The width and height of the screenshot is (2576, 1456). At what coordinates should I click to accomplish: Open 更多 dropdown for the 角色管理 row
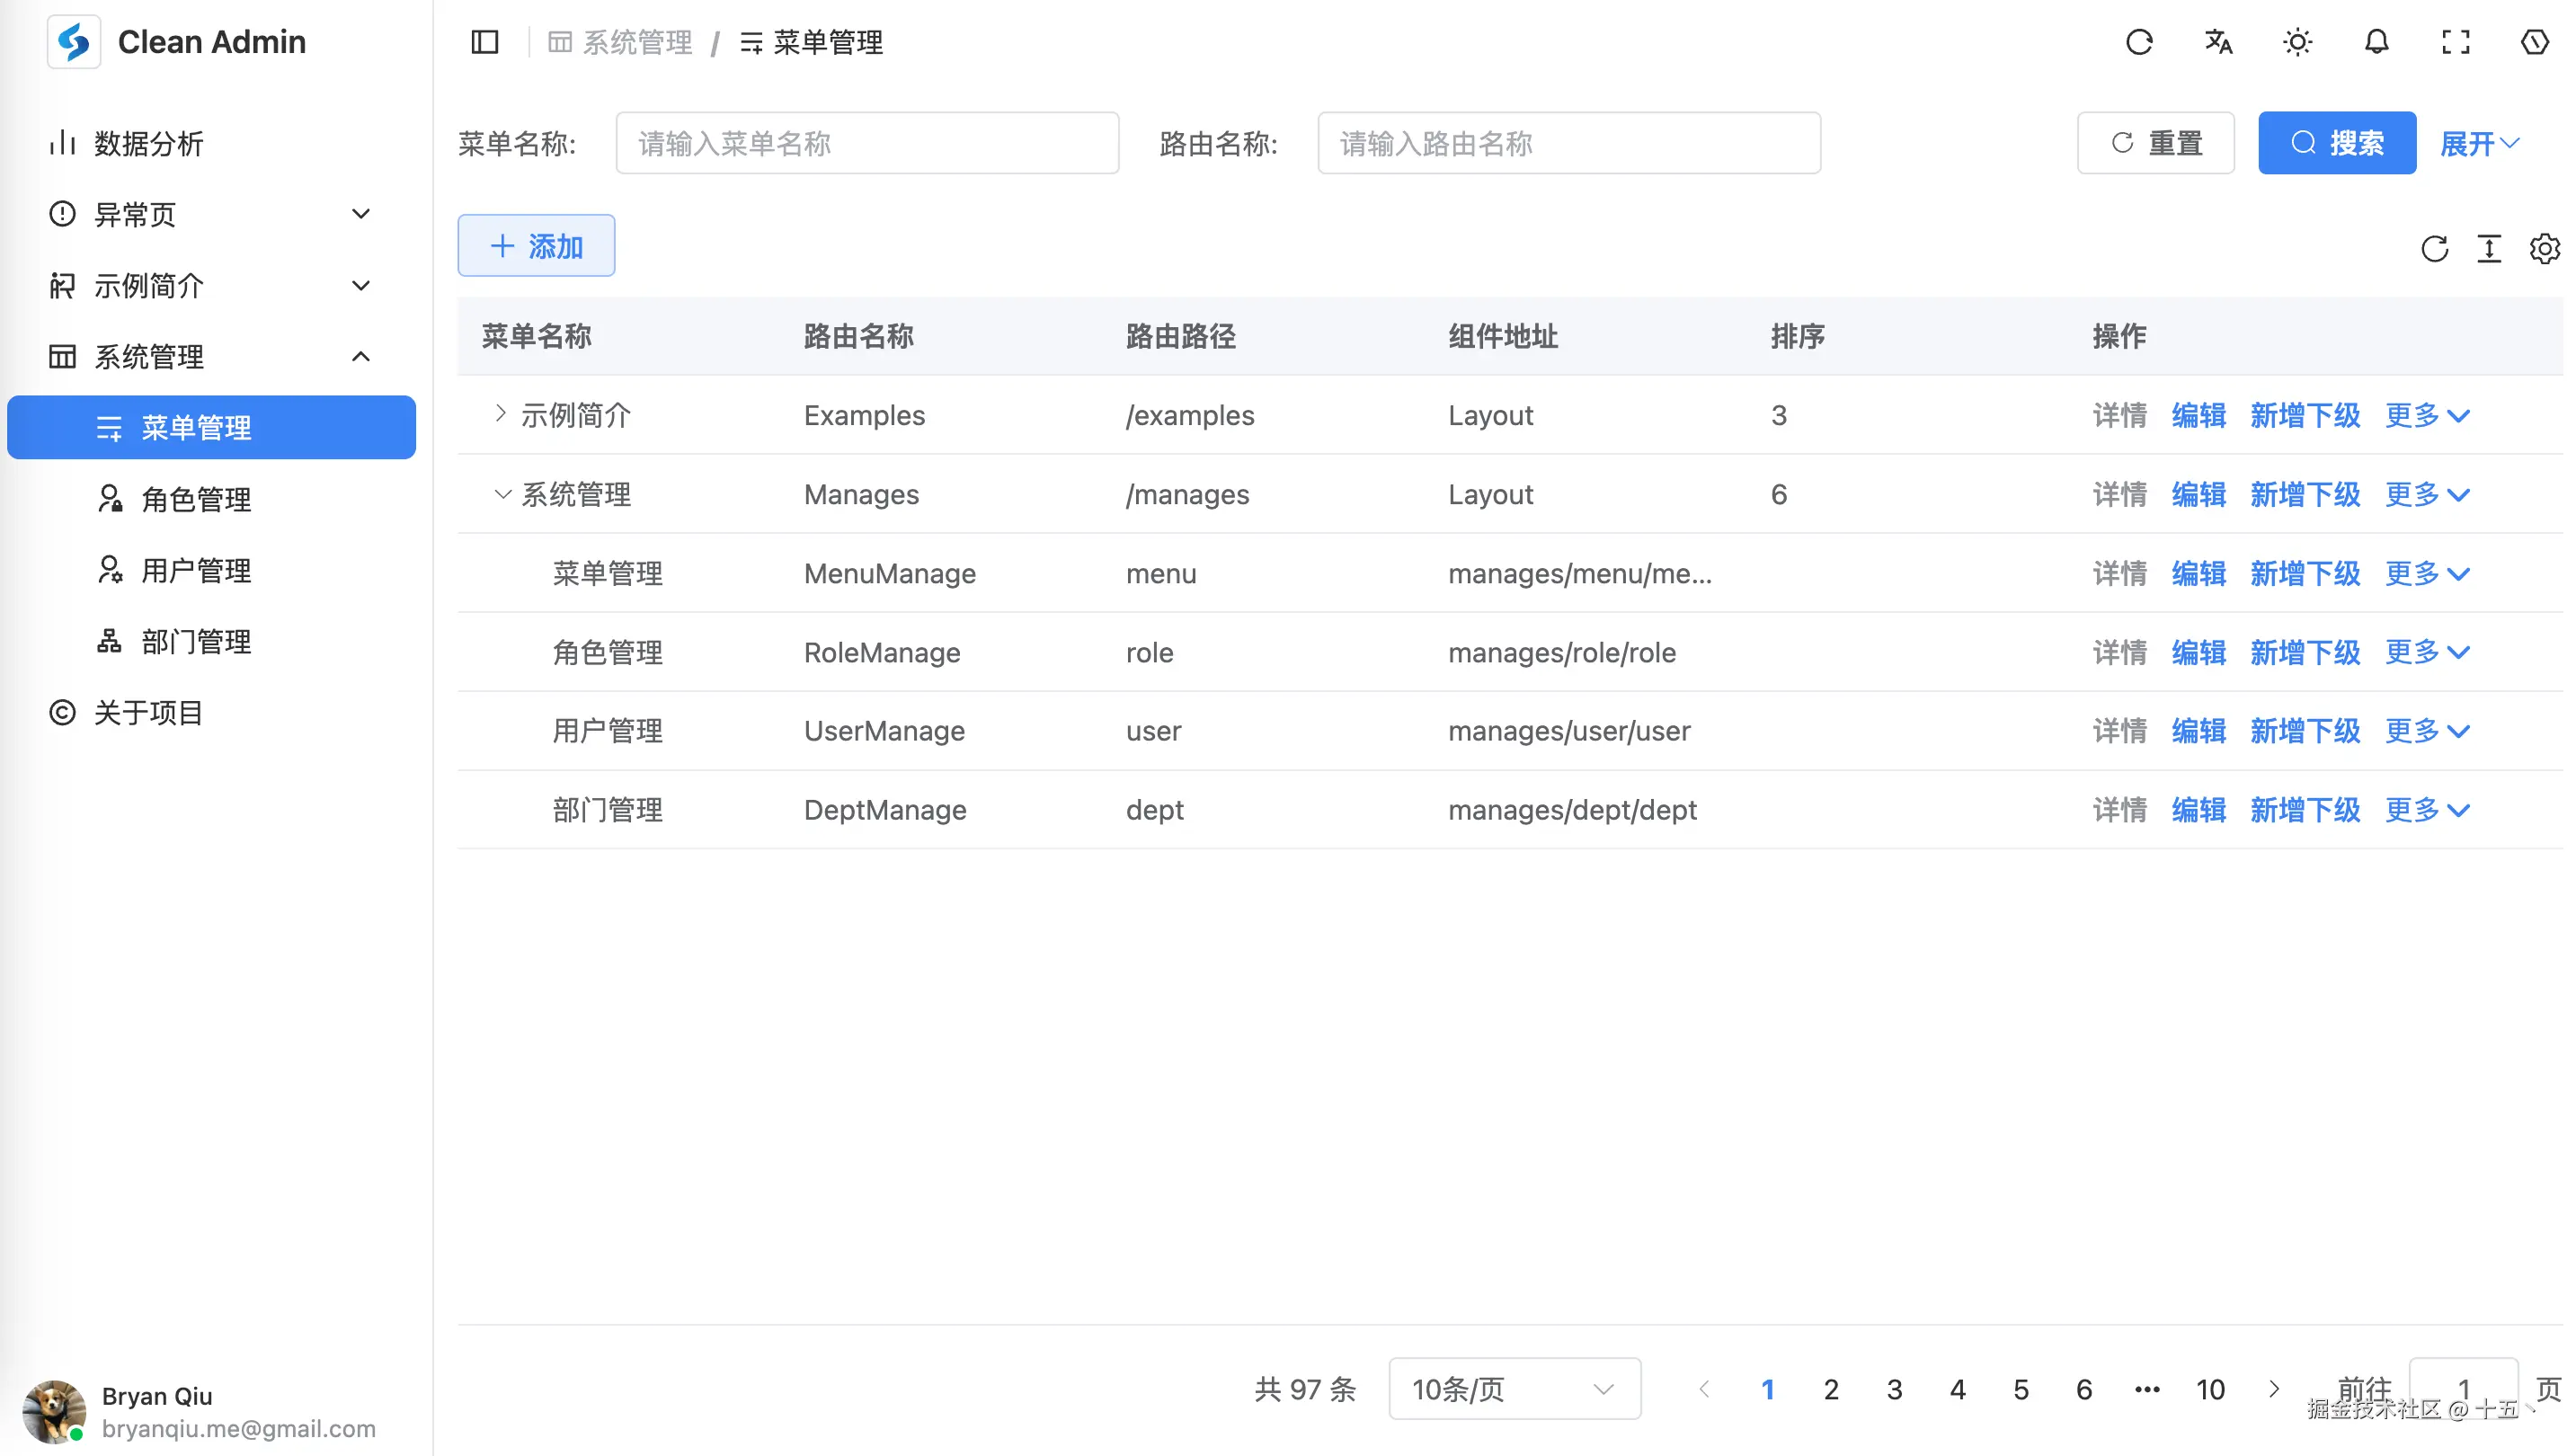(2427, 652)
